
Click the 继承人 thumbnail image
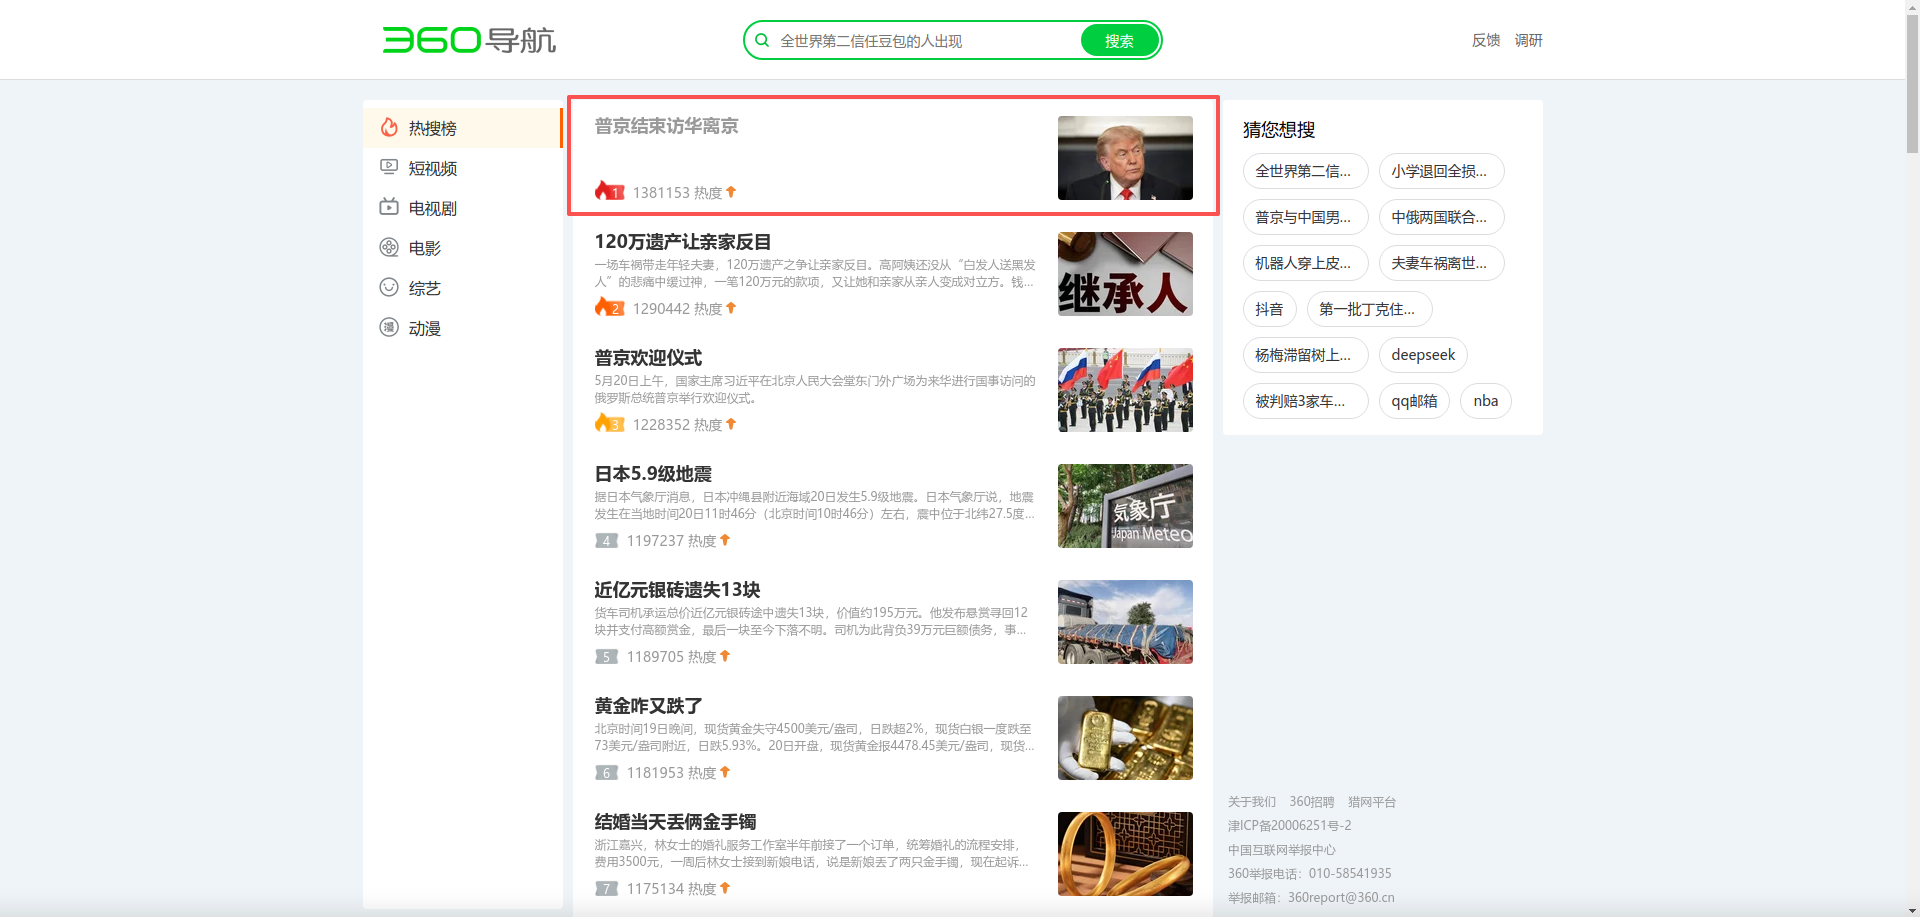tap(1125, 274)
